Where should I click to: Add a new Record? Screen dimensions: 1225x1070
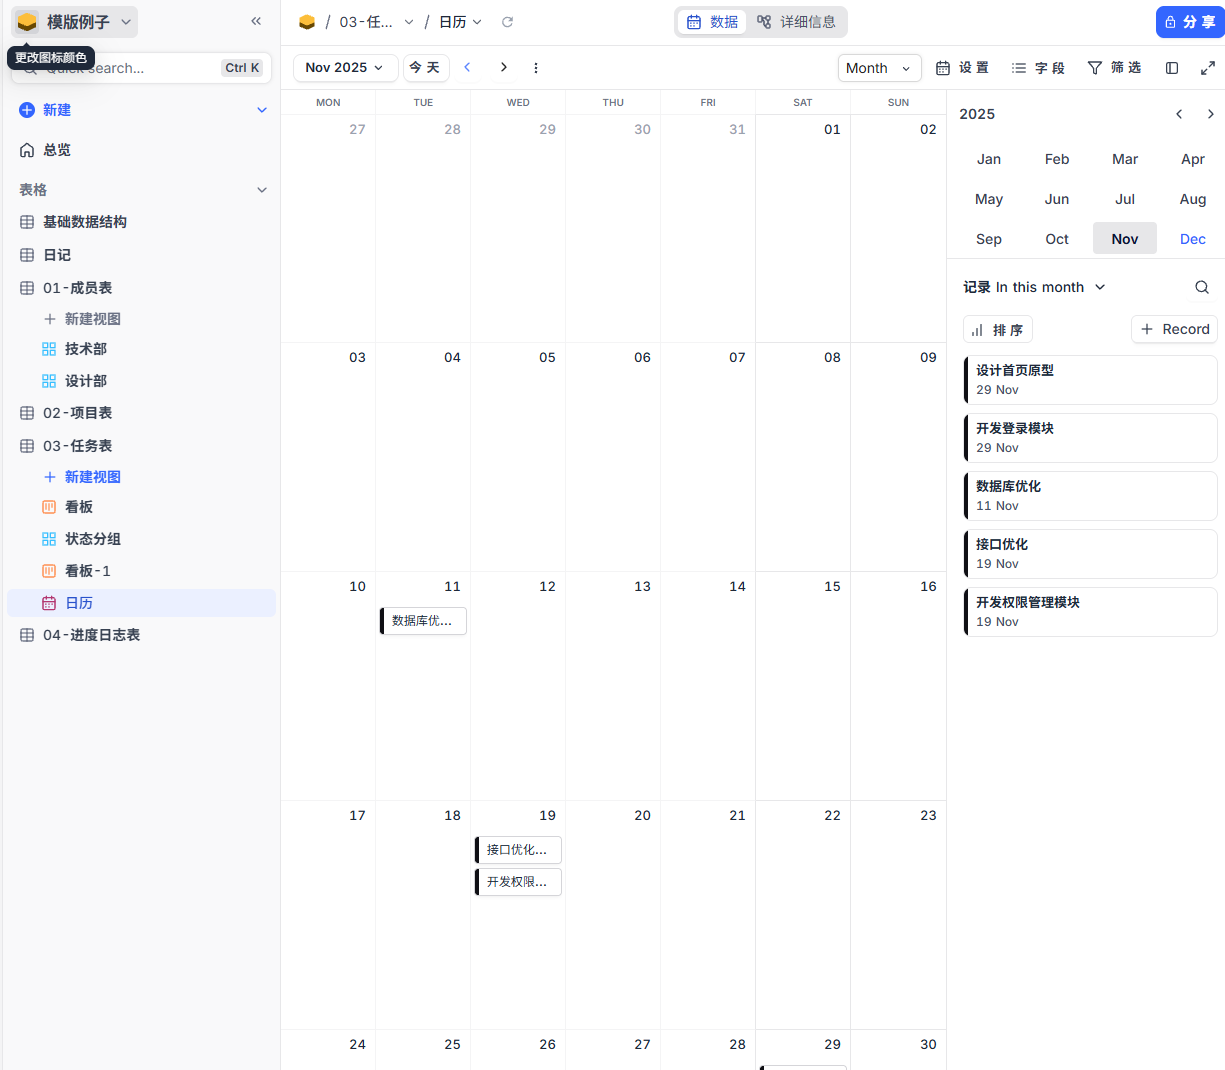[1174, 329]
